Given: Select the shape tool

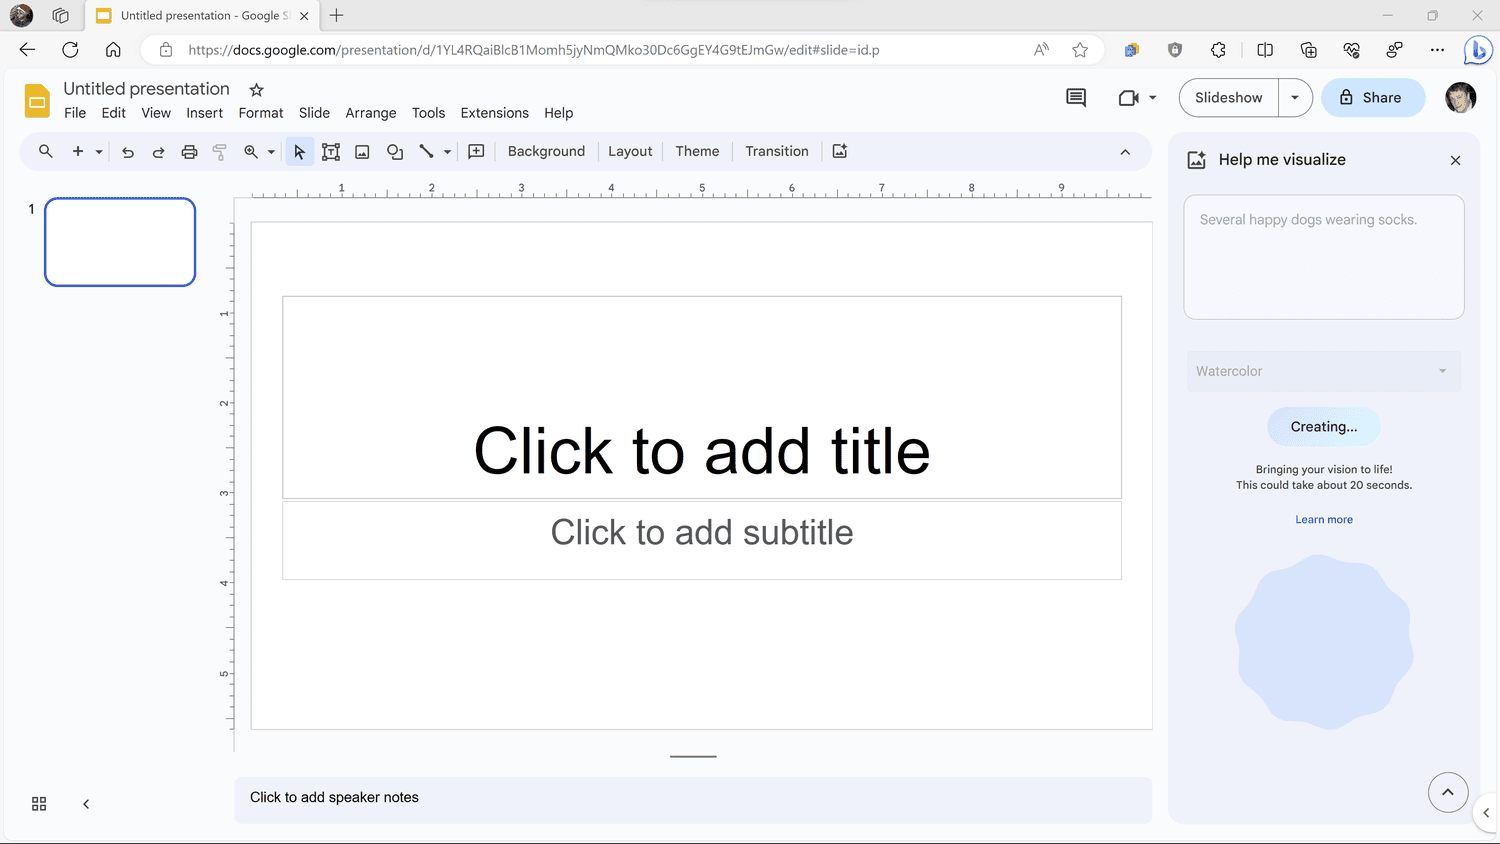Looking at the screenshot, I should pos(395,152).
